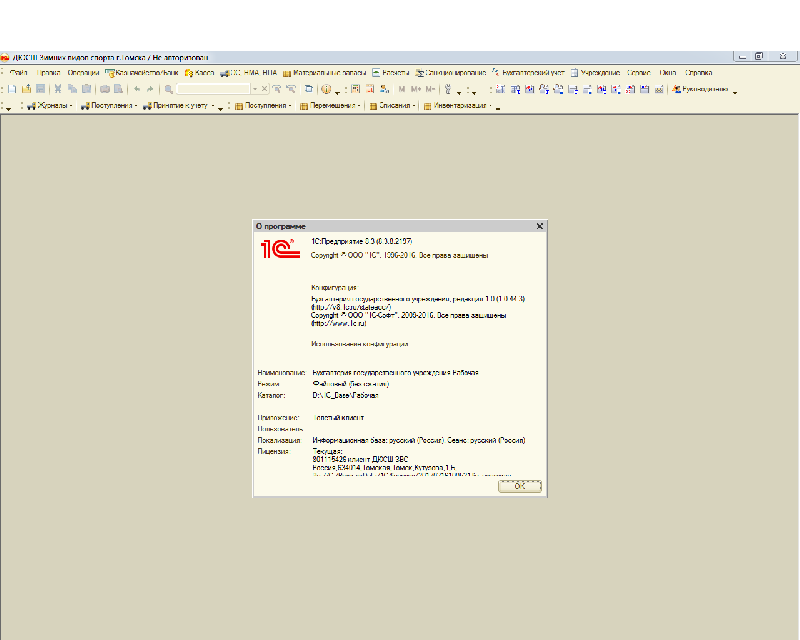This screenshot has height=640, width=800.
Task: Click the Локализация value text
Action: pyautogui.click(x=418, y=440)
